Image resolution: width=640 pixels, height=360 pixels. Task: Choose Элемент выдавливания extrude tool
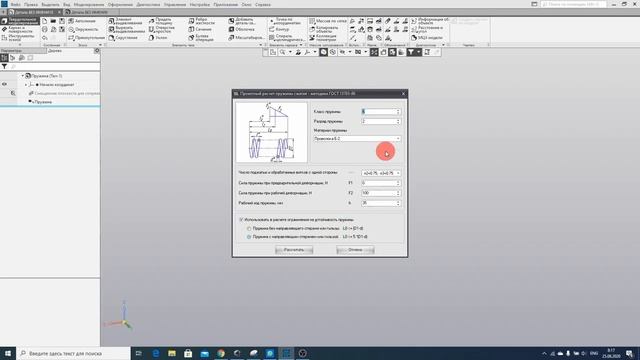point(127,21)
